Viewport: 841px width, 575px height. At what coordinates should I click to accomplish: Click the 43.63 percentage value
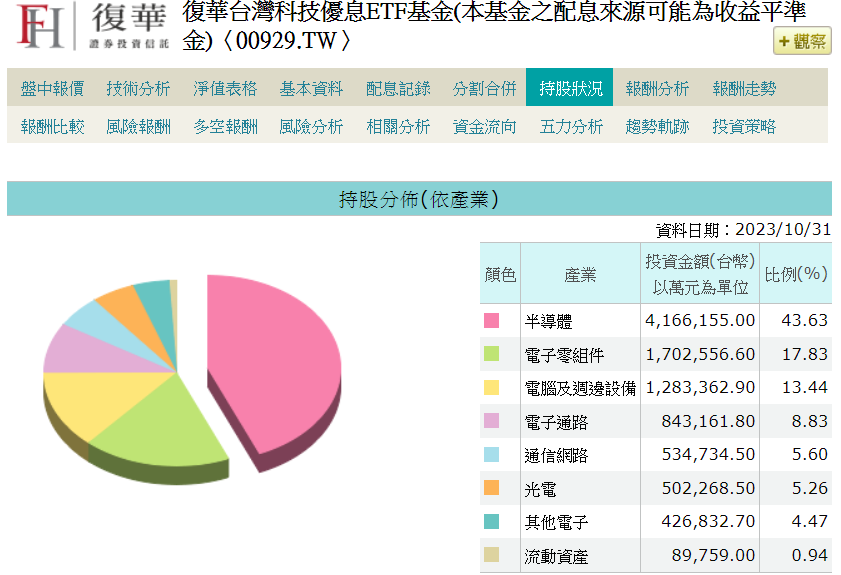pyautogui.click(x=805, y=320)
